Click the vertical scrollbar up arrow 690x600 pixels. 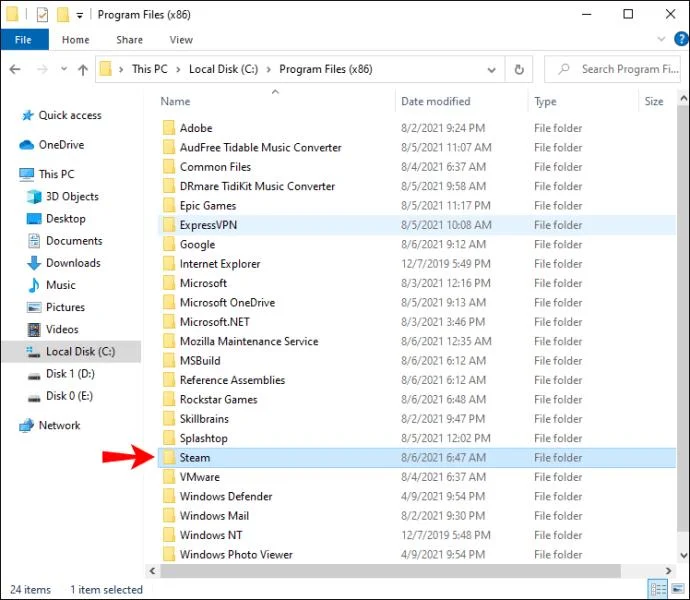click(x=683, y=99)
